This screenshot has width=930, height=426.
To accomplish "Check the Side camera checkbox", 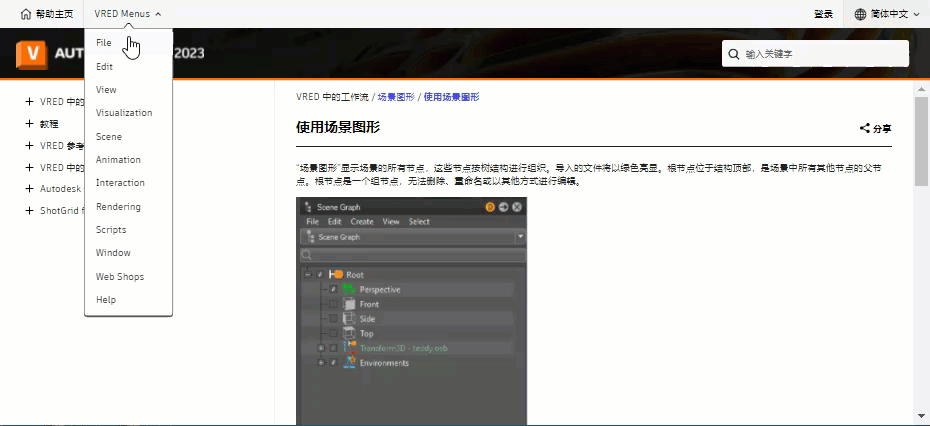I will (333, 319).
